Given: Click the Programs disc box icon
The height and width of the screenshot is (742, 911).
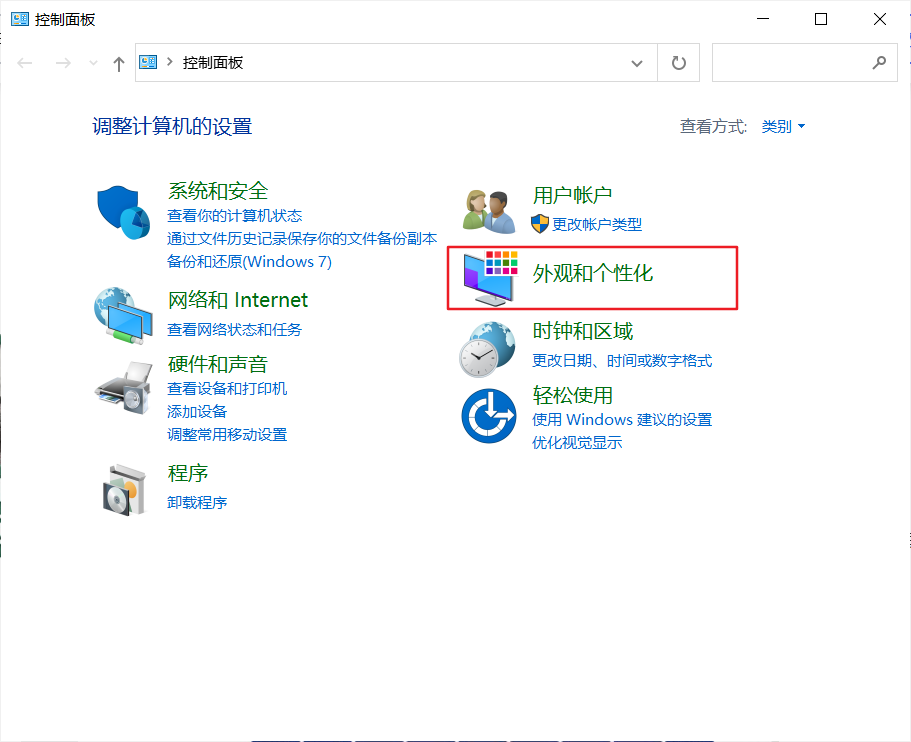Looking at the screenshot, I should [123, 489].
